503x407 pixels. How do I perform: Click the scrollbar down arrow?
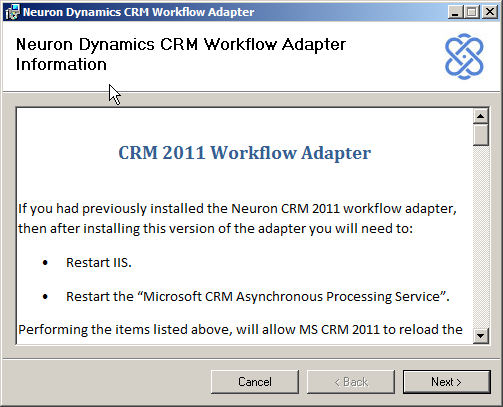(x=480, y=336)
